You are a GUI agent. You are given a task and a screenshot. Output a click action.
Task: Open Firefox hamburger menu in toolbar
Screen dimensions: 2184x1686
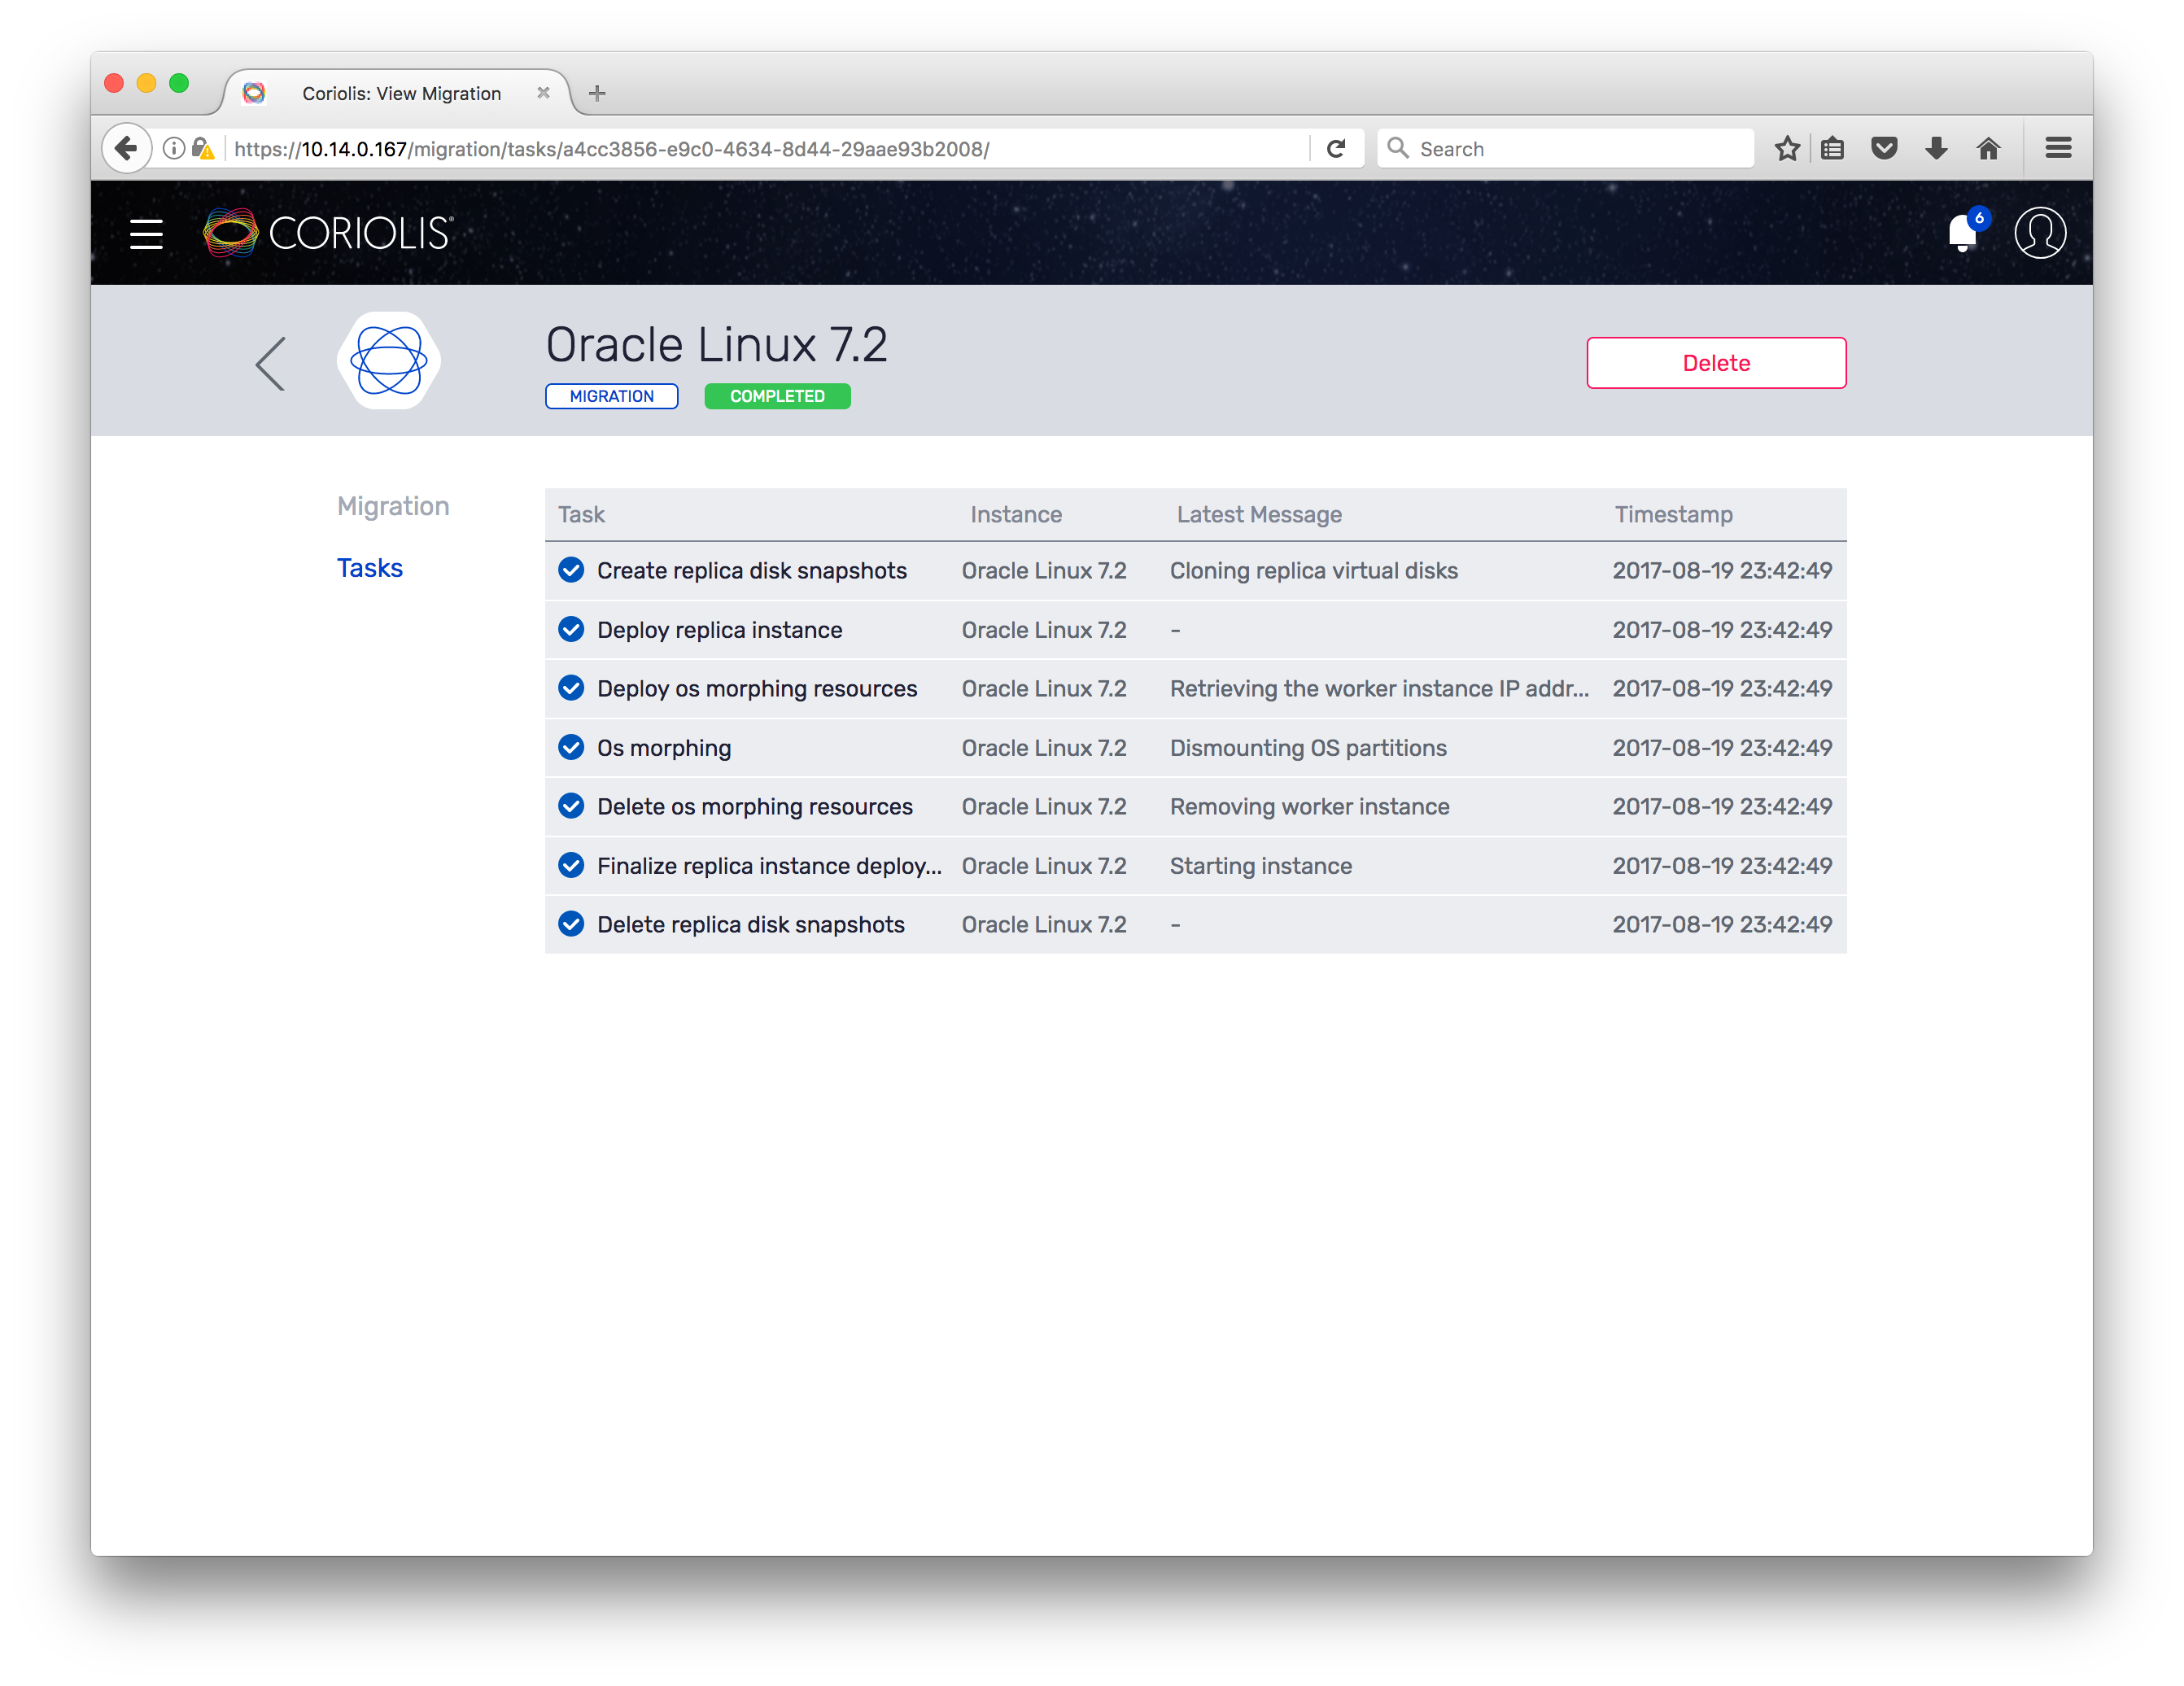click(2058, 149)
